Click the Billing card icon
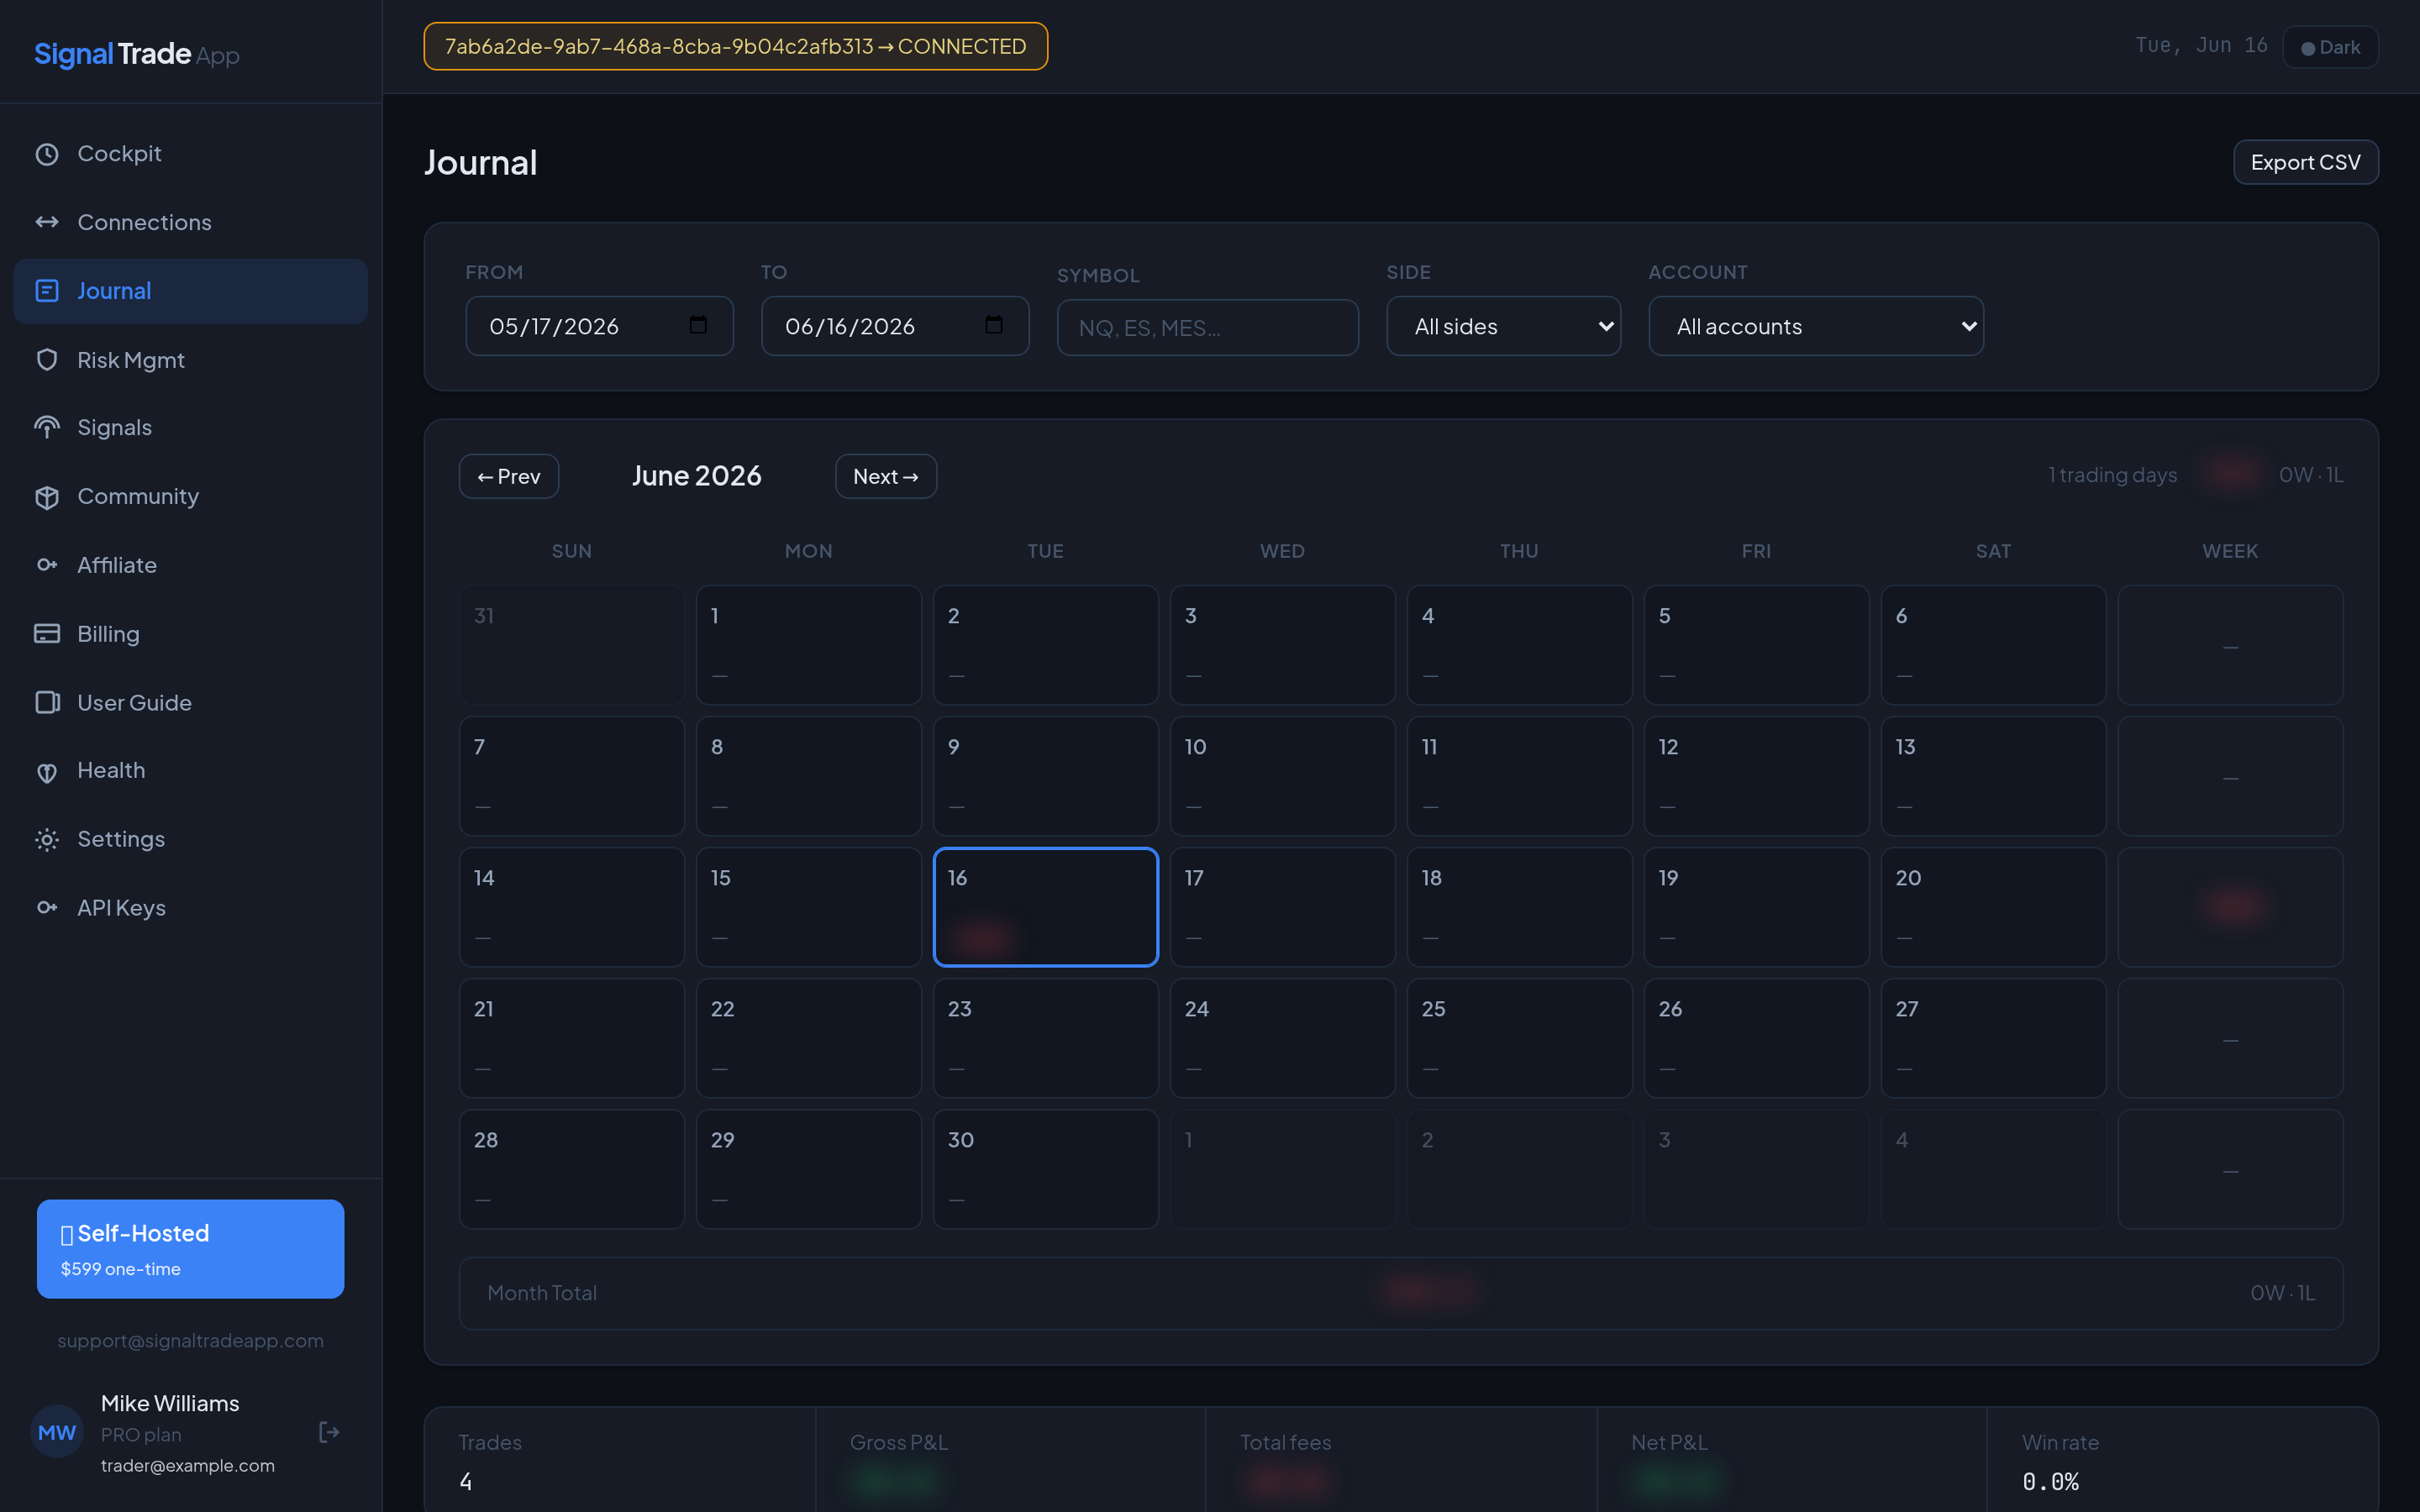Viewport: 2420px width, 1512px height. coord(47,634)
